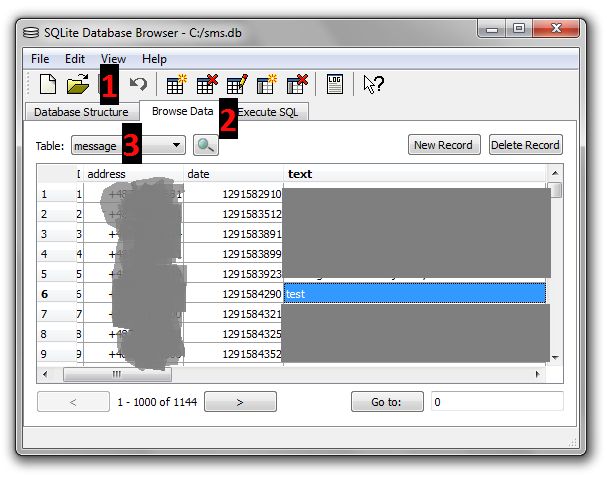Click the Open Database folder icon
The image size is (607, 479).
click(77, 84)
